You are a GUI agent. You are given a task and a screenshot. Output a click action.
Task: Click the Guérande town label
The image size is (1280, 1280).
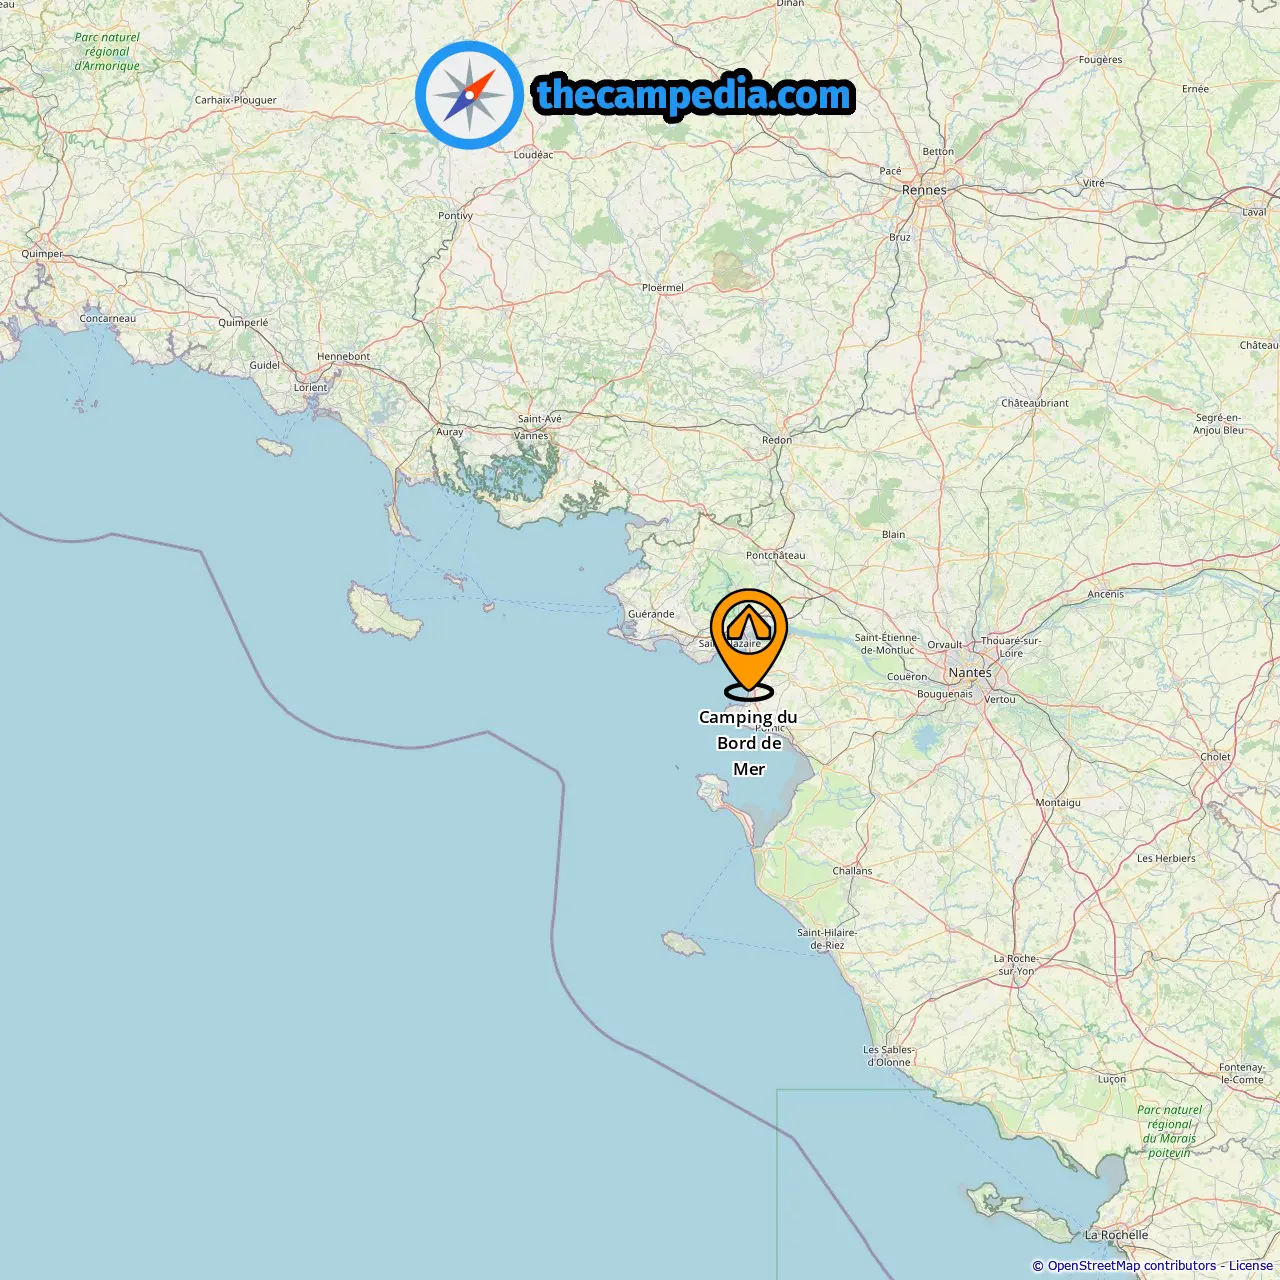pyautogui.click(x=651, y=614)
